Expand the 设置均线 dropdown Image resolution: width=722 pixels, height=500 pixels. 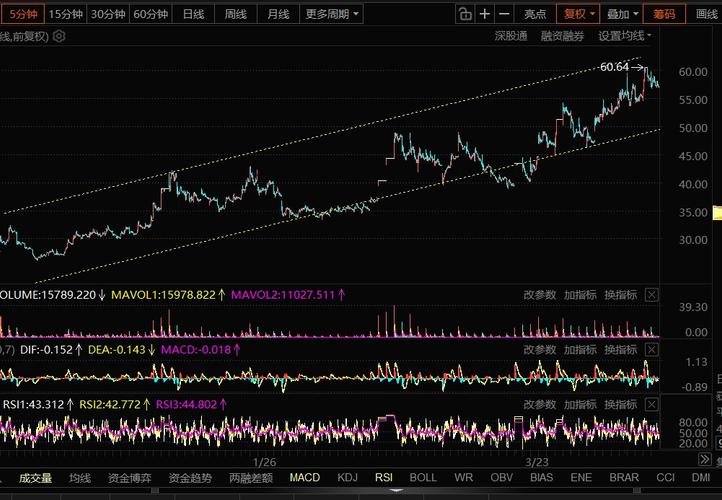point(624,36)
